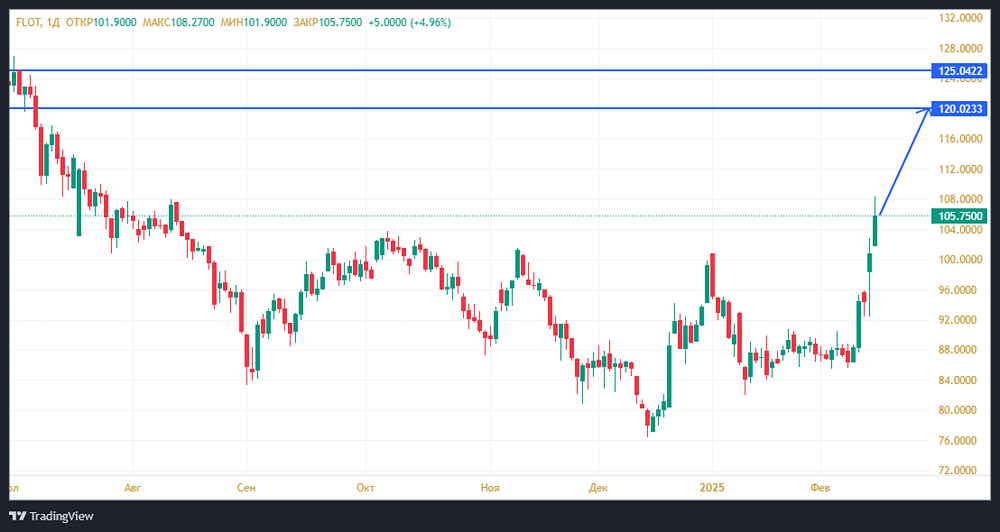Click the blue 120.0233 price tag
This screenshot has width=1000, height=532.
(x=958, y=108)
